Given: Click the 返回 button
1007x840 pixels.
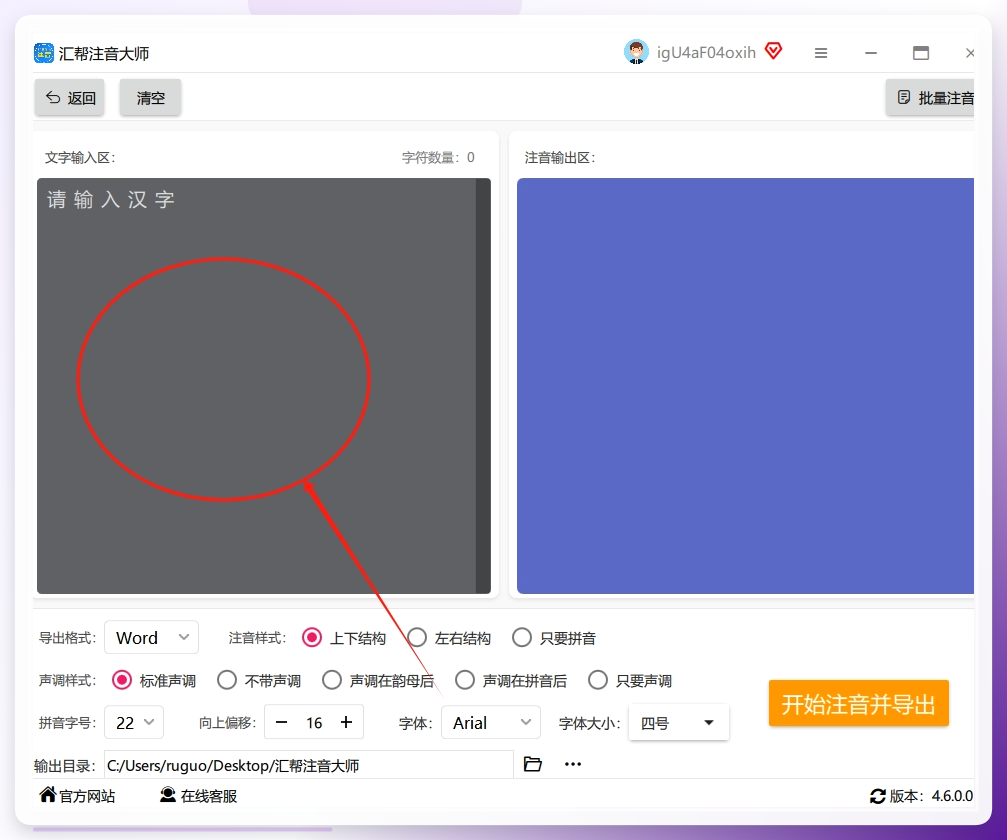Looking at the screenshot, I should (x=70, y=98).
